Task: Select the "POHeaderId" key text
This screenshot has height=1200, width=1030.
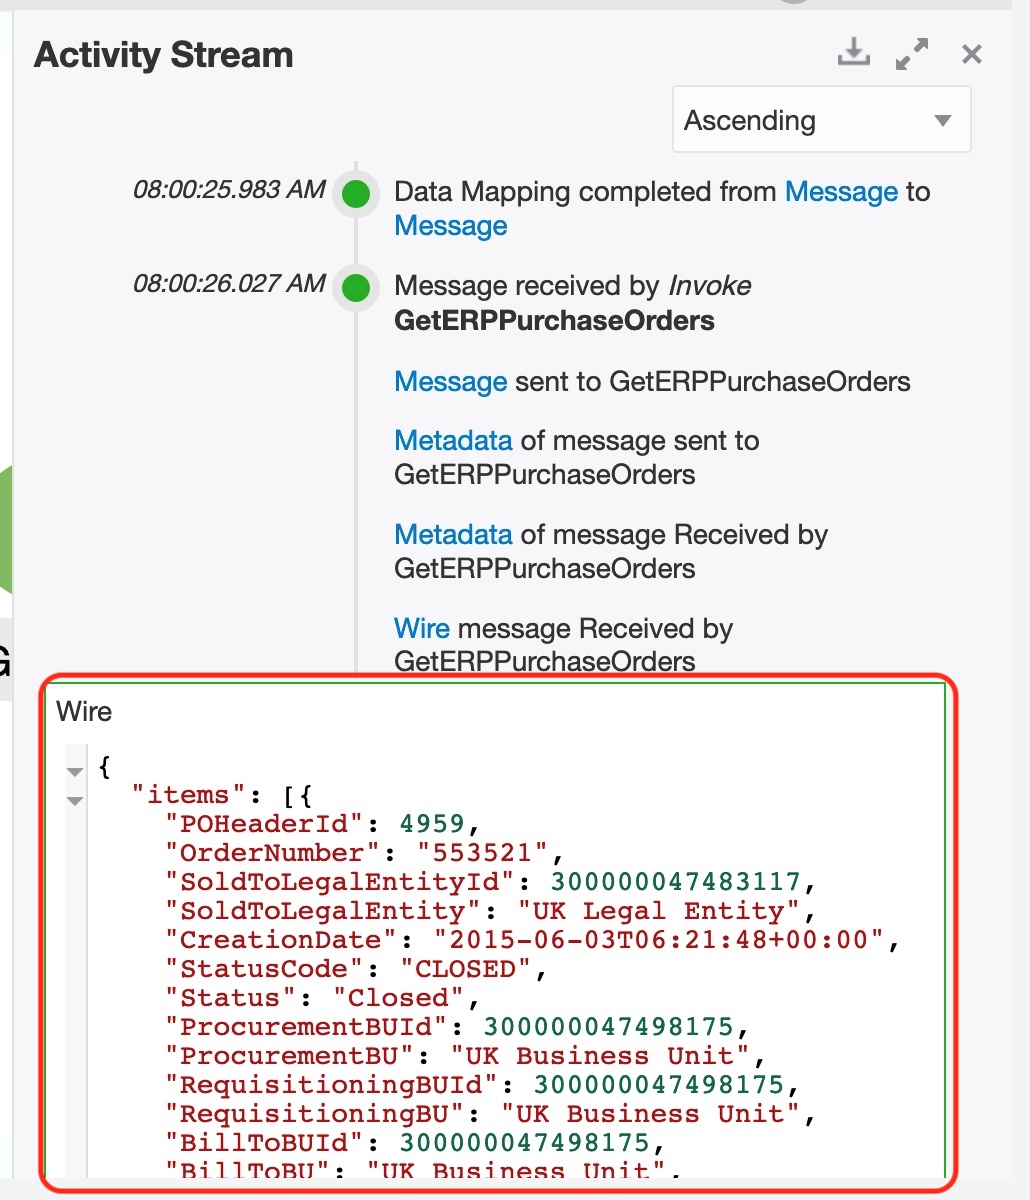Action: point(266,824)
